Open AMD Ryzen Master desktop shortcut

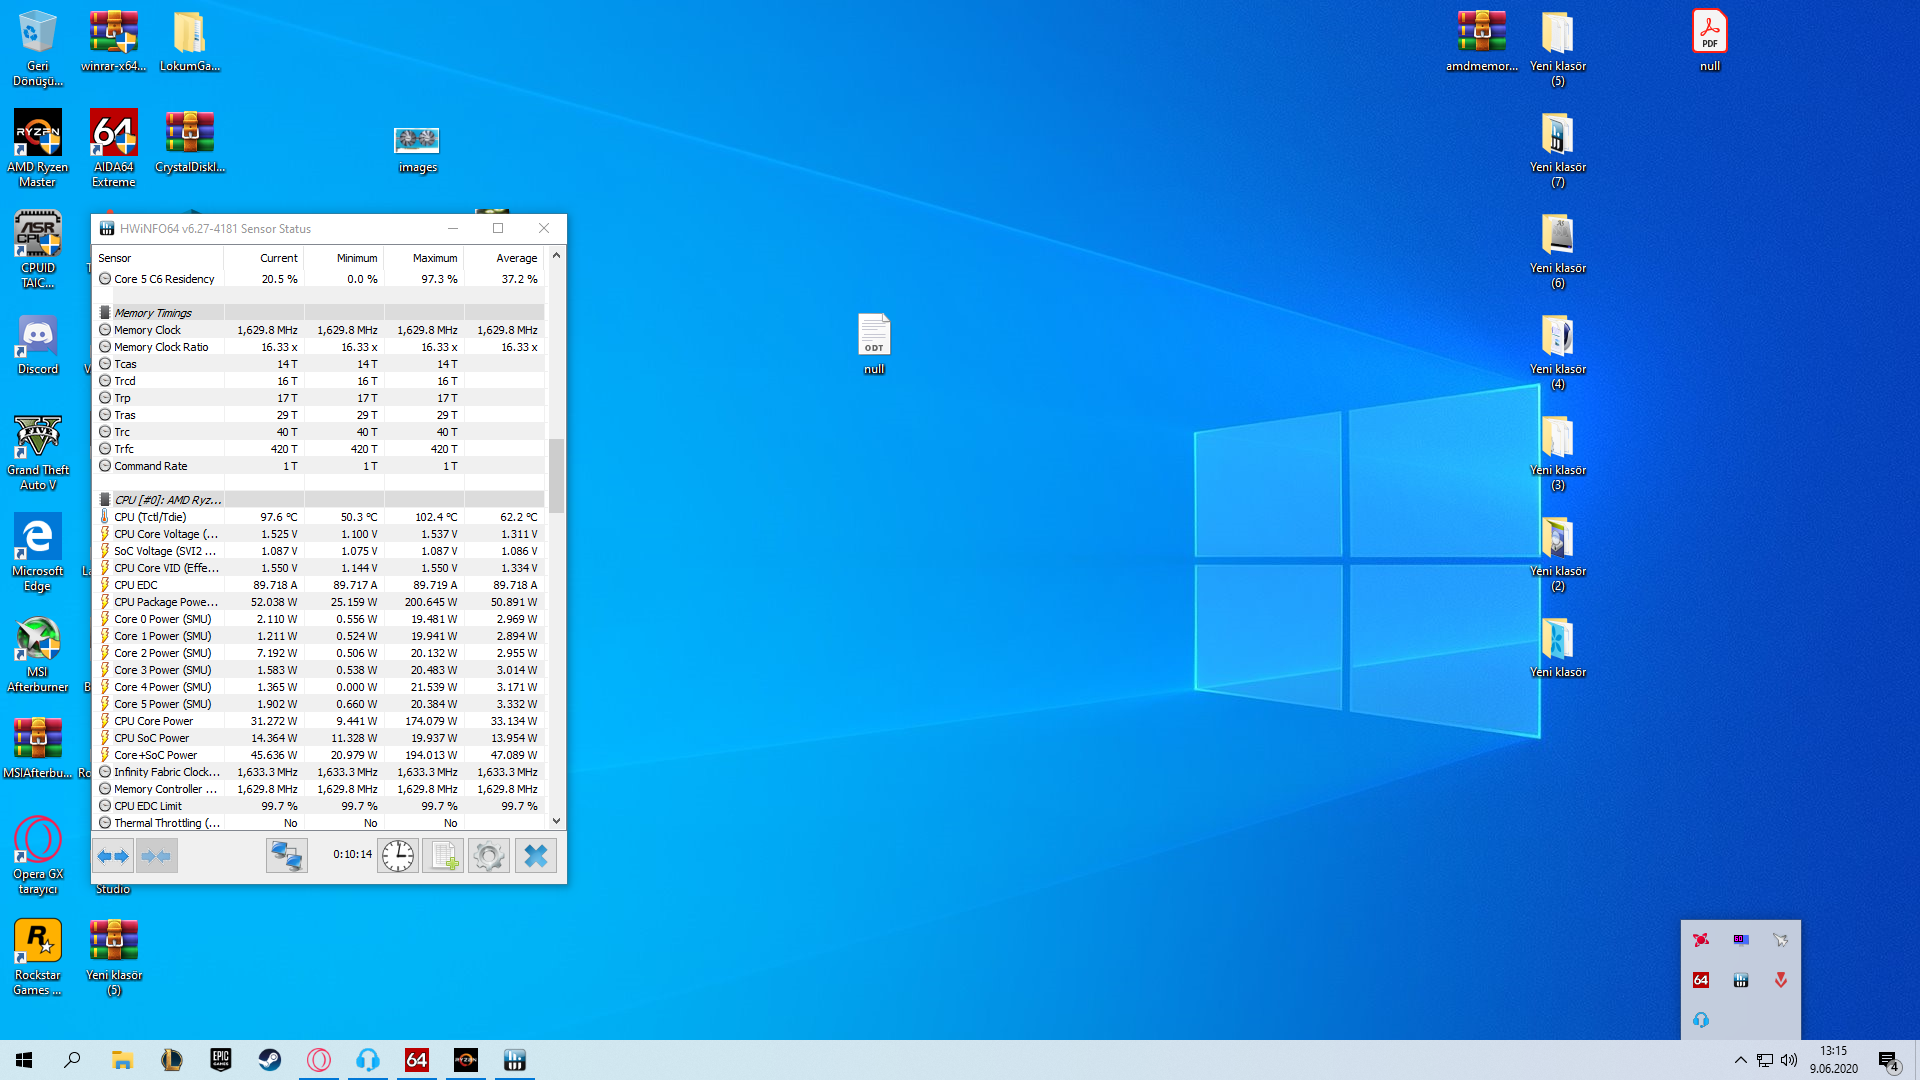38,148
